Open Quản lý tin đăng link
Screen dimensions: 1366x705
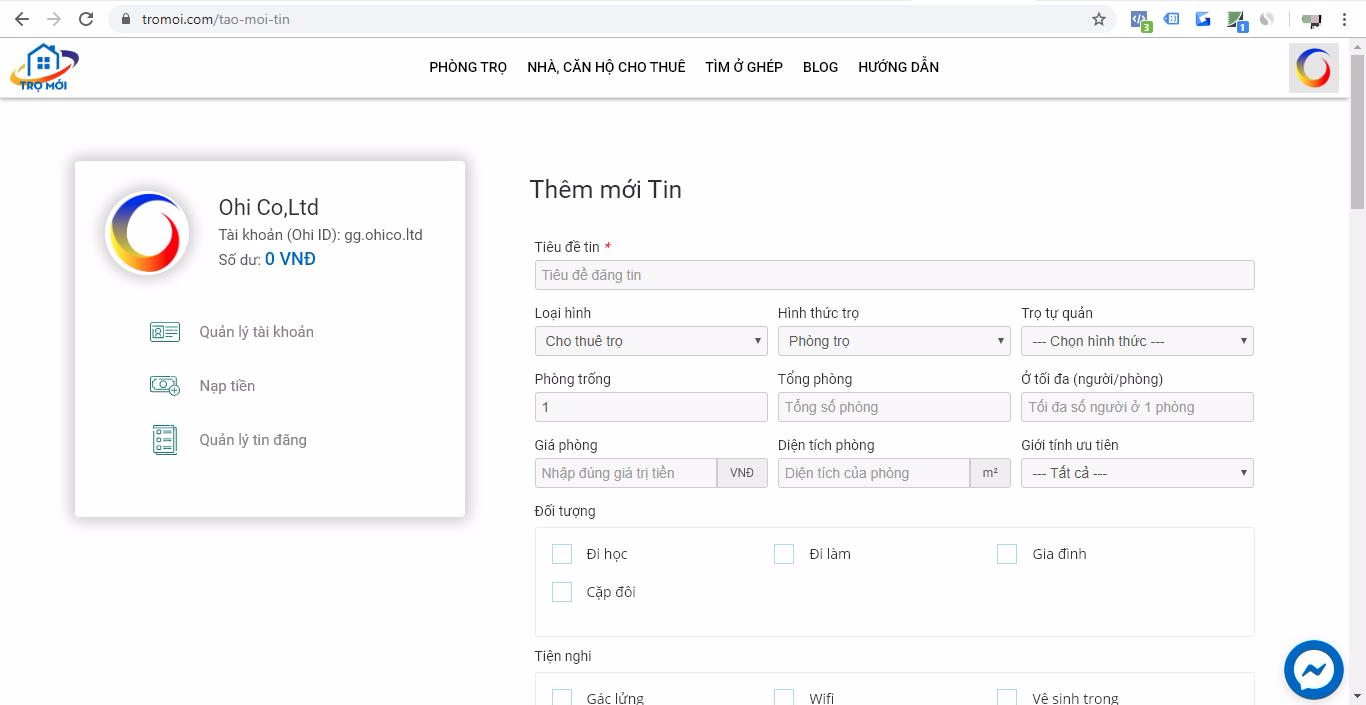(253, 440)
